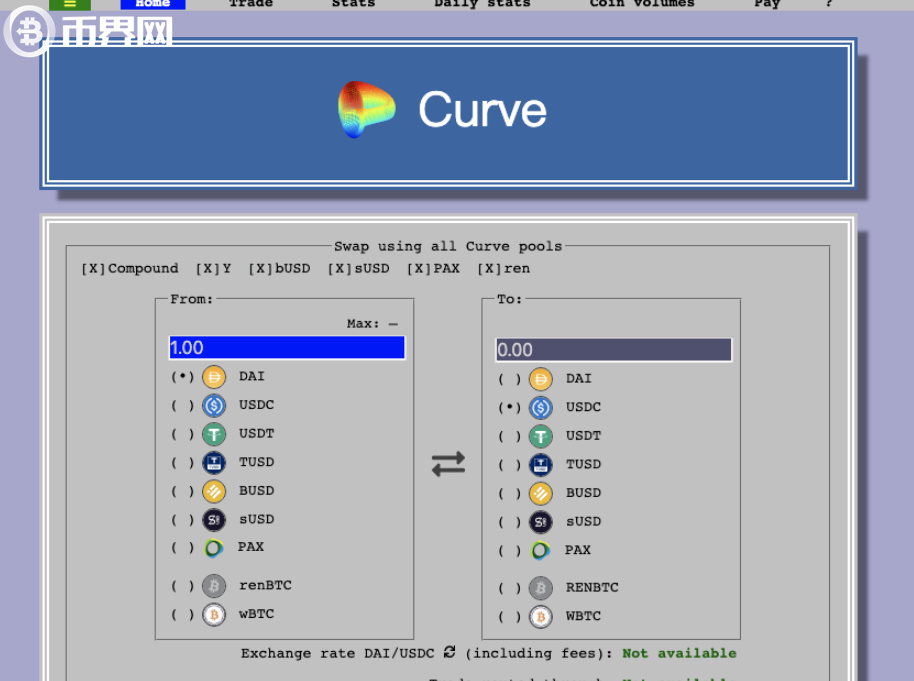Select sUSD radio button under From
The width and height of the screenshot is (914, 681).
click(x=182, y=519)
